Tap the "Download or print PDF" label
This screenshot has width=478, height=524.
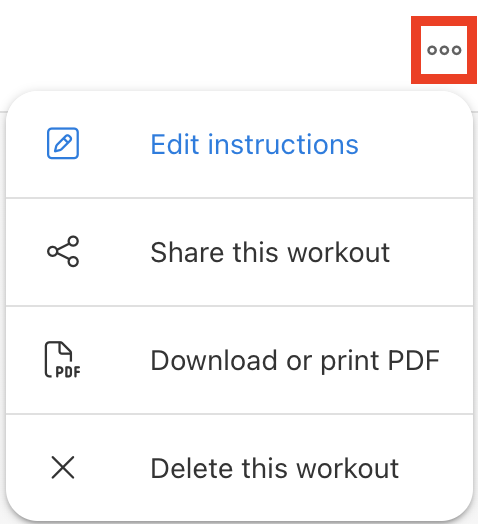pyautogui.click(x=295, y=361)
